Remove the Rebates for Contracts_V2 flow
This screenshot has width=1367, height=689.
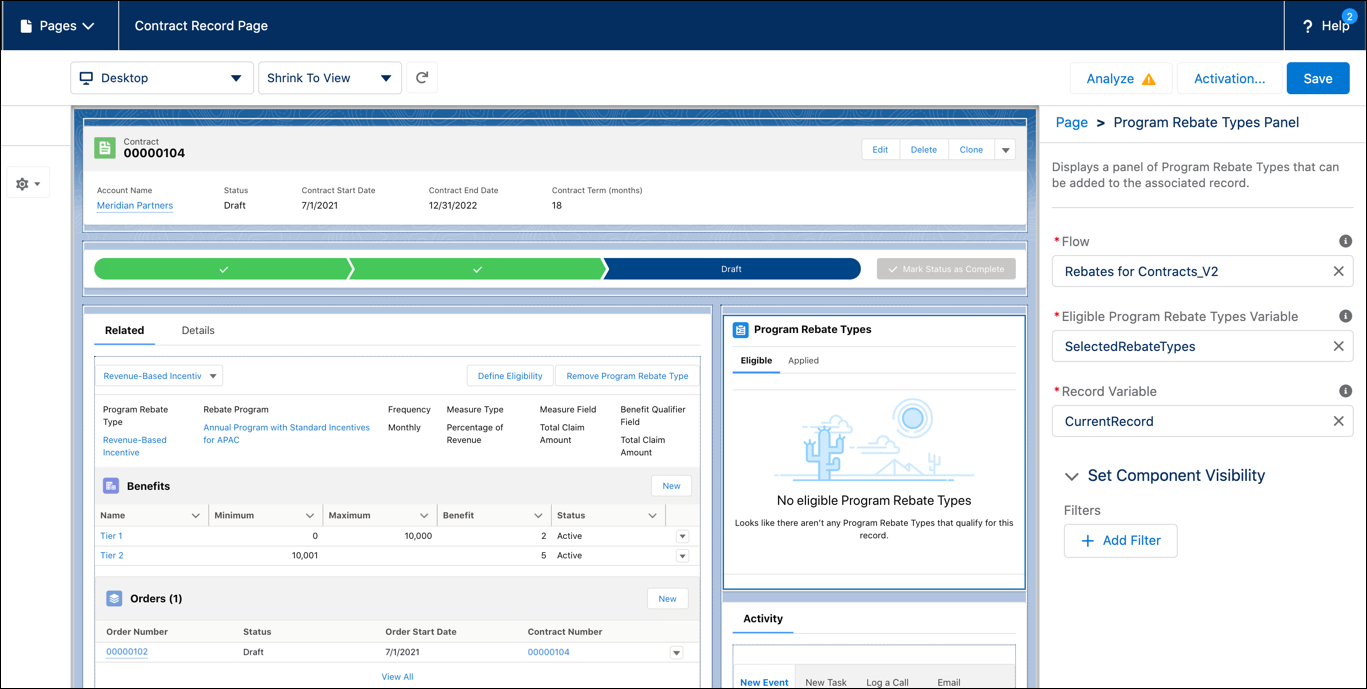1338,271
